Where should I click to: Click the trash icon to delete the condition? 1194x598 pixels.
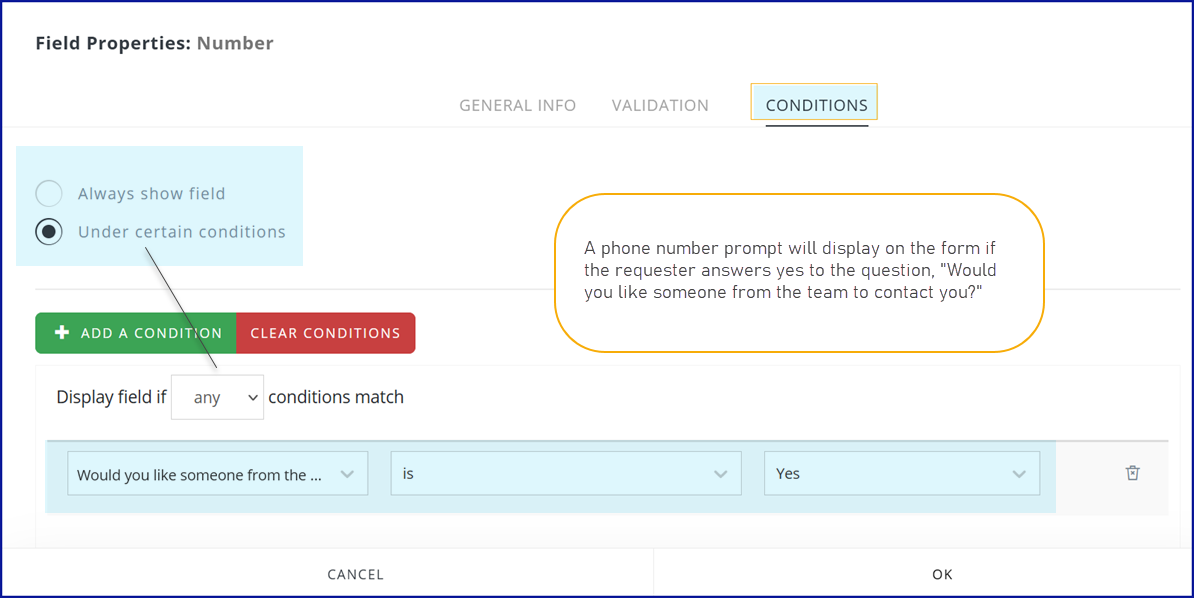pyautogui.click(x=1132, y=473)
